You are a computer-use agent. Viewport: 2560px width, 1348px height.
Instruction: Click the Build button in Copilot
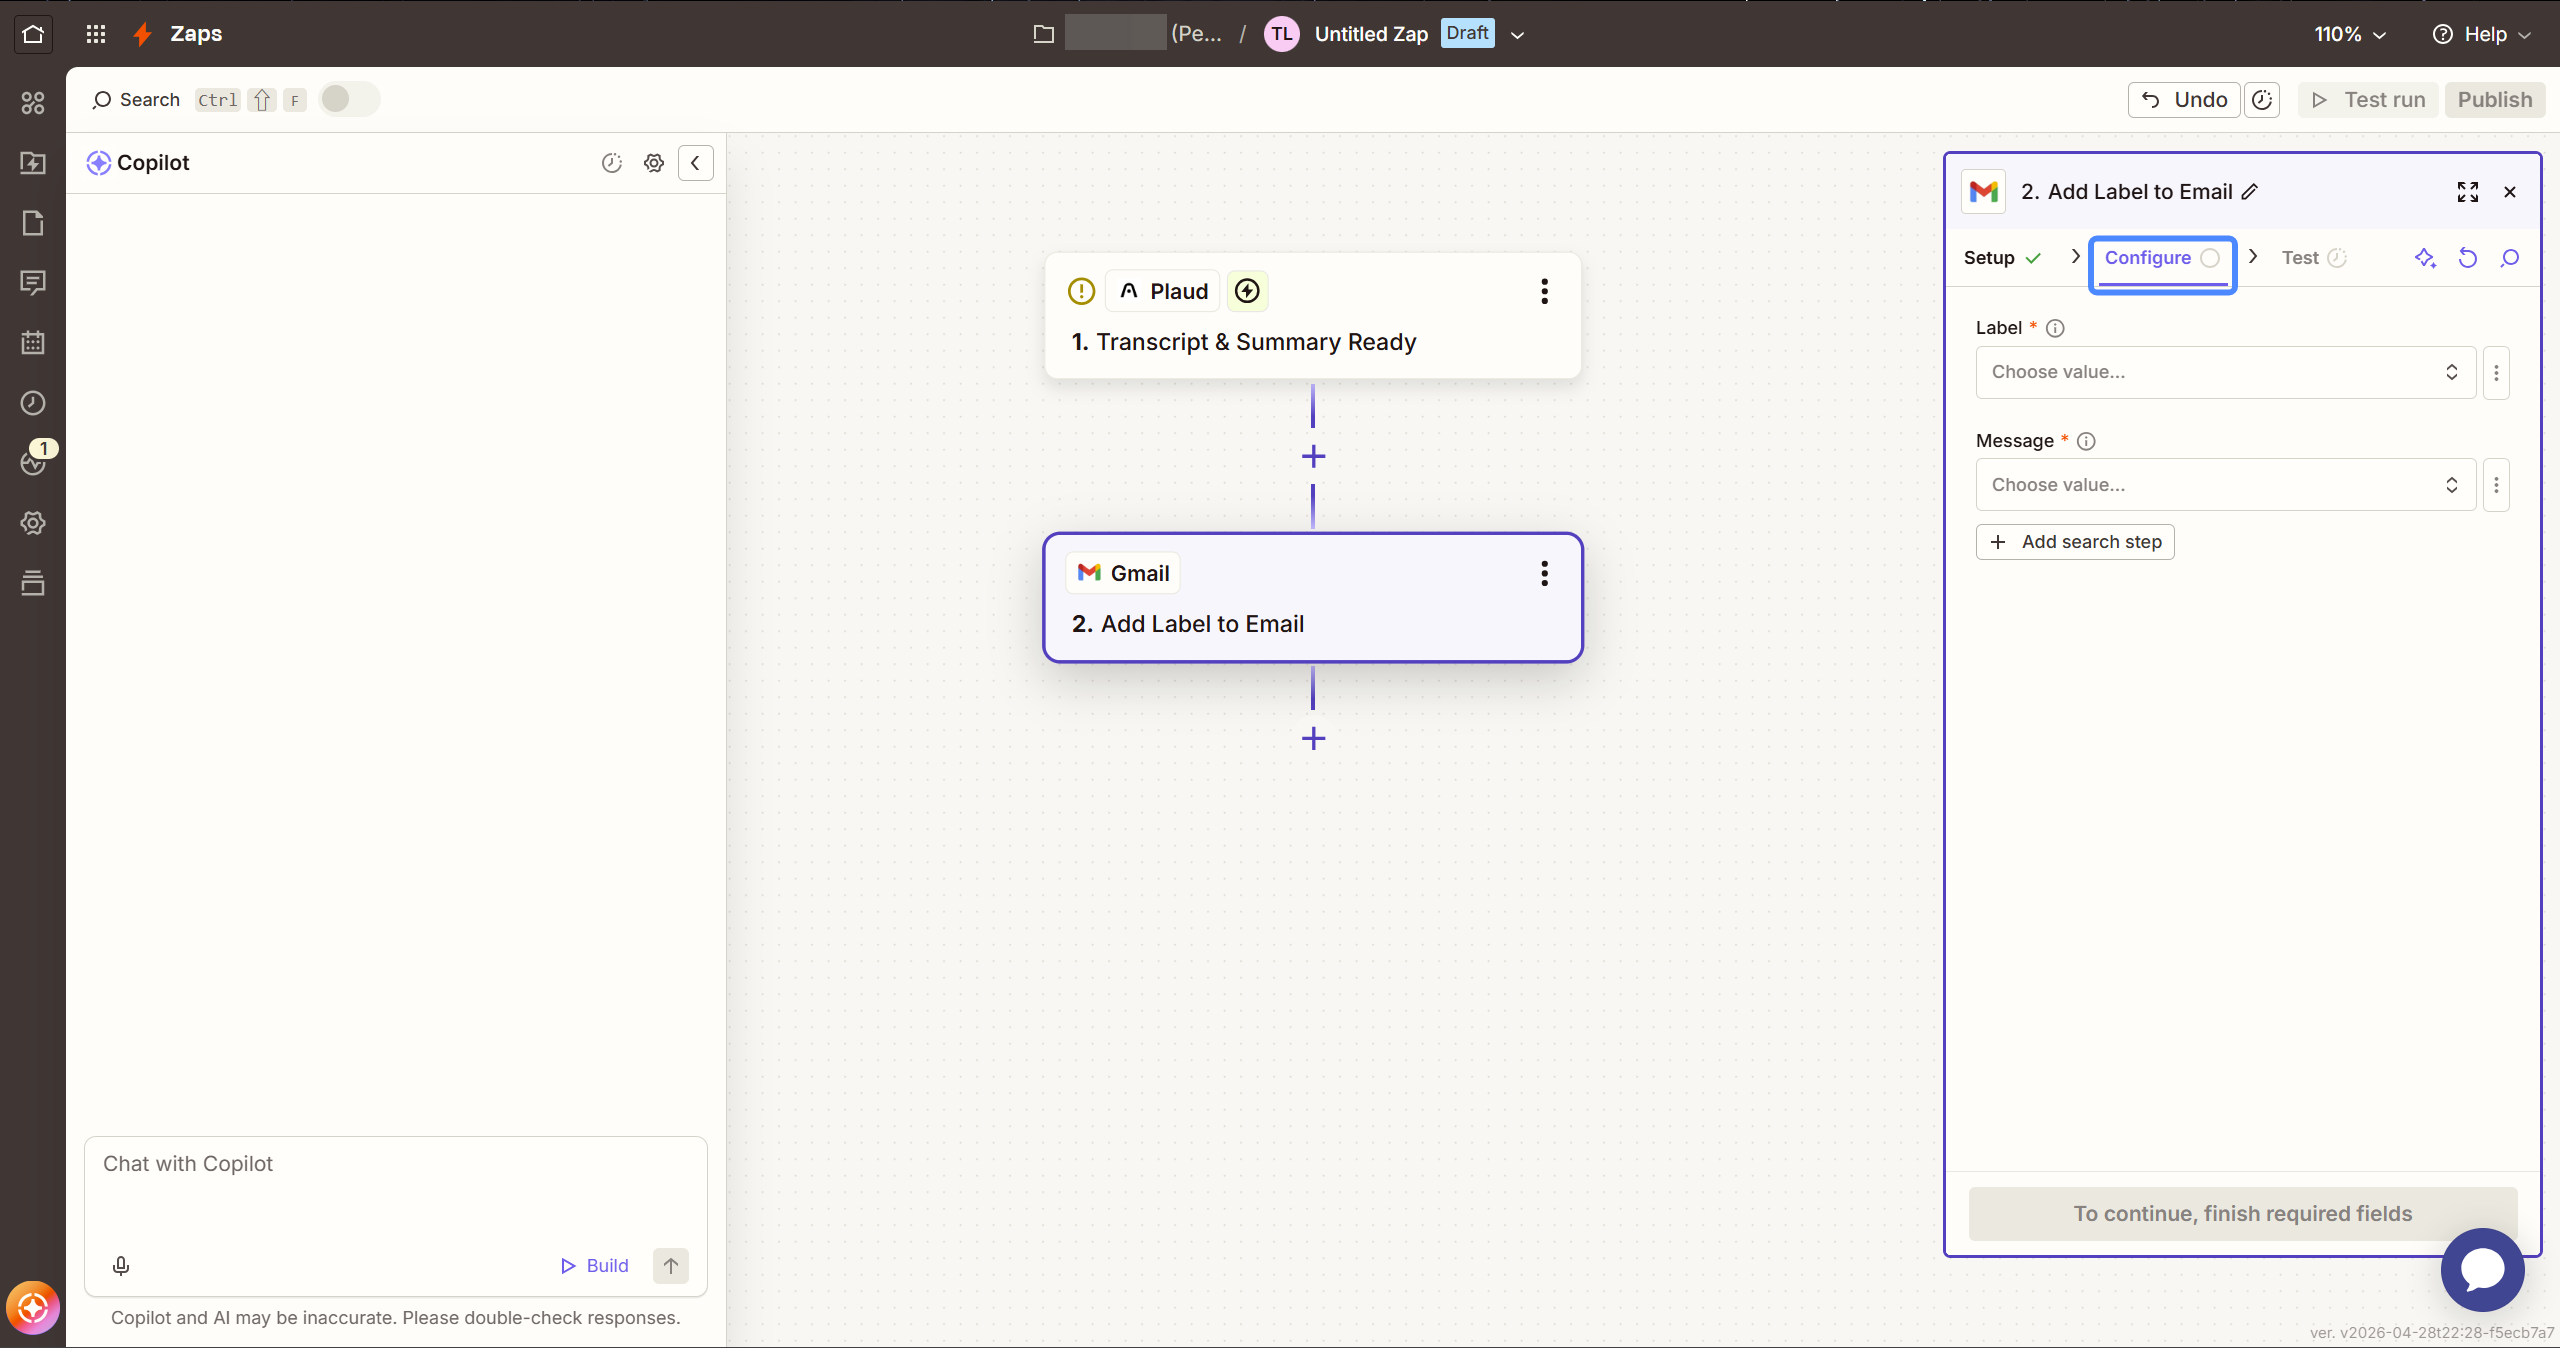point(594,1266)
